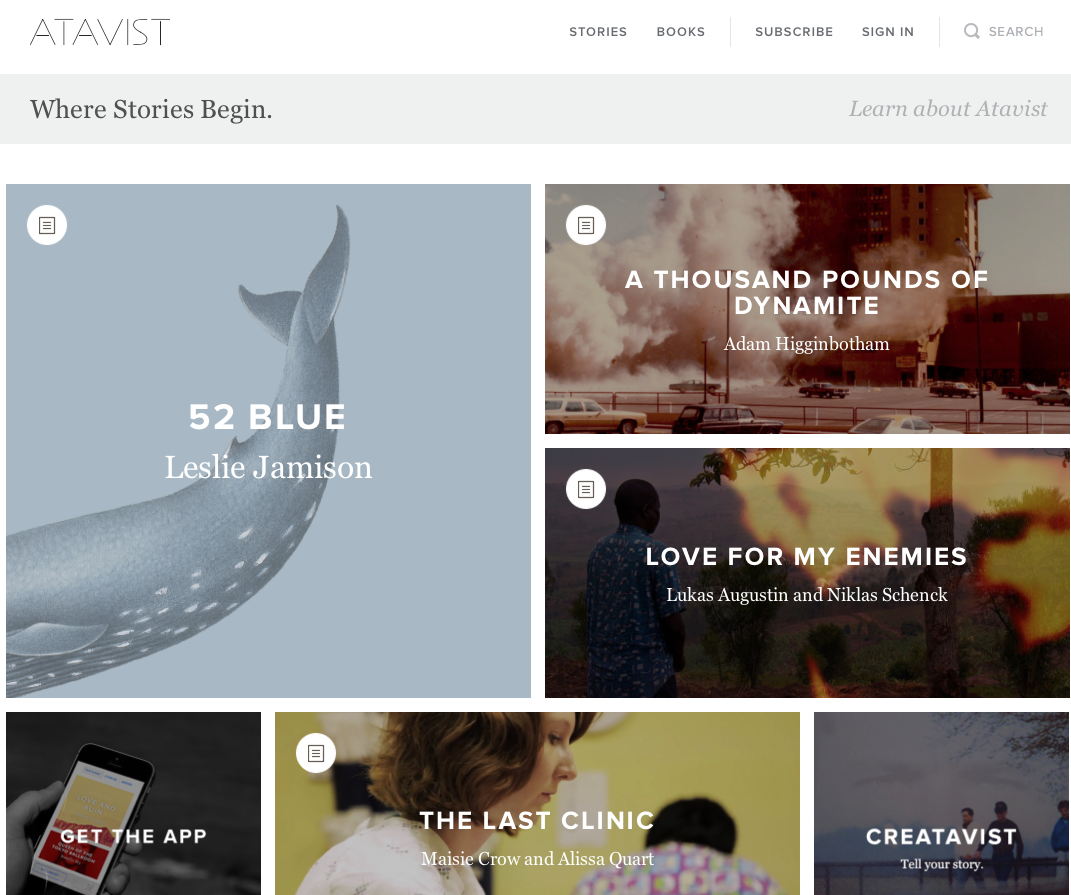Open The Last Clinic story tile
The height and width of the screenshot is (895, 1071).
[x=537, y=803]
